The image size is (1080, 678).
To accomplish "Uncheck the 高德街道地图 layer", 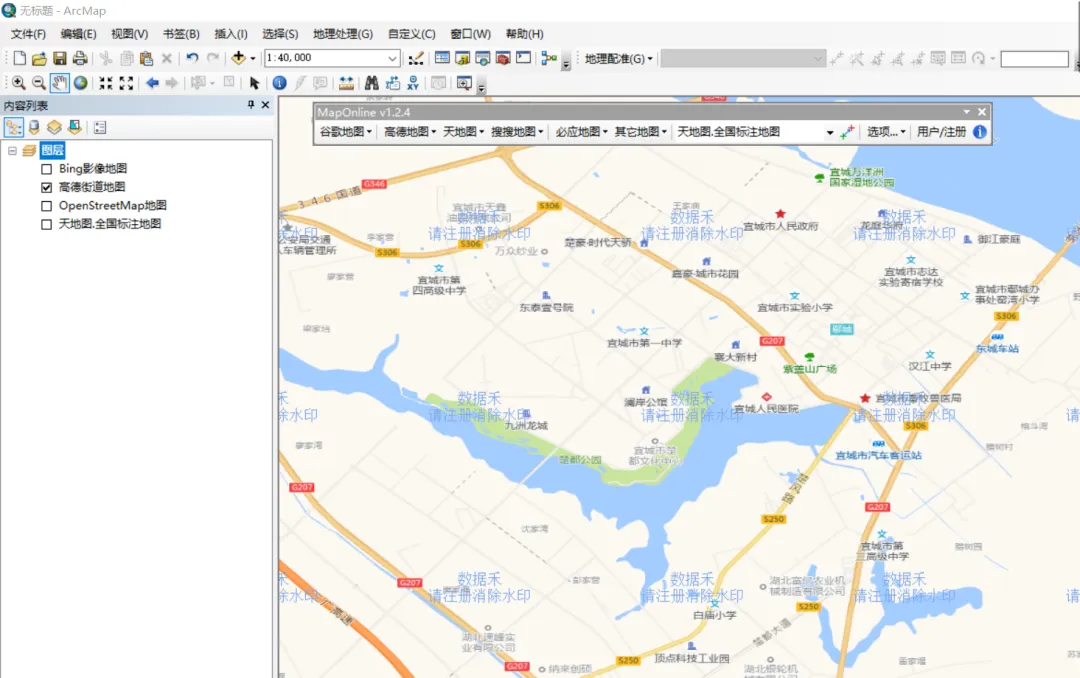I will (46, 187).
